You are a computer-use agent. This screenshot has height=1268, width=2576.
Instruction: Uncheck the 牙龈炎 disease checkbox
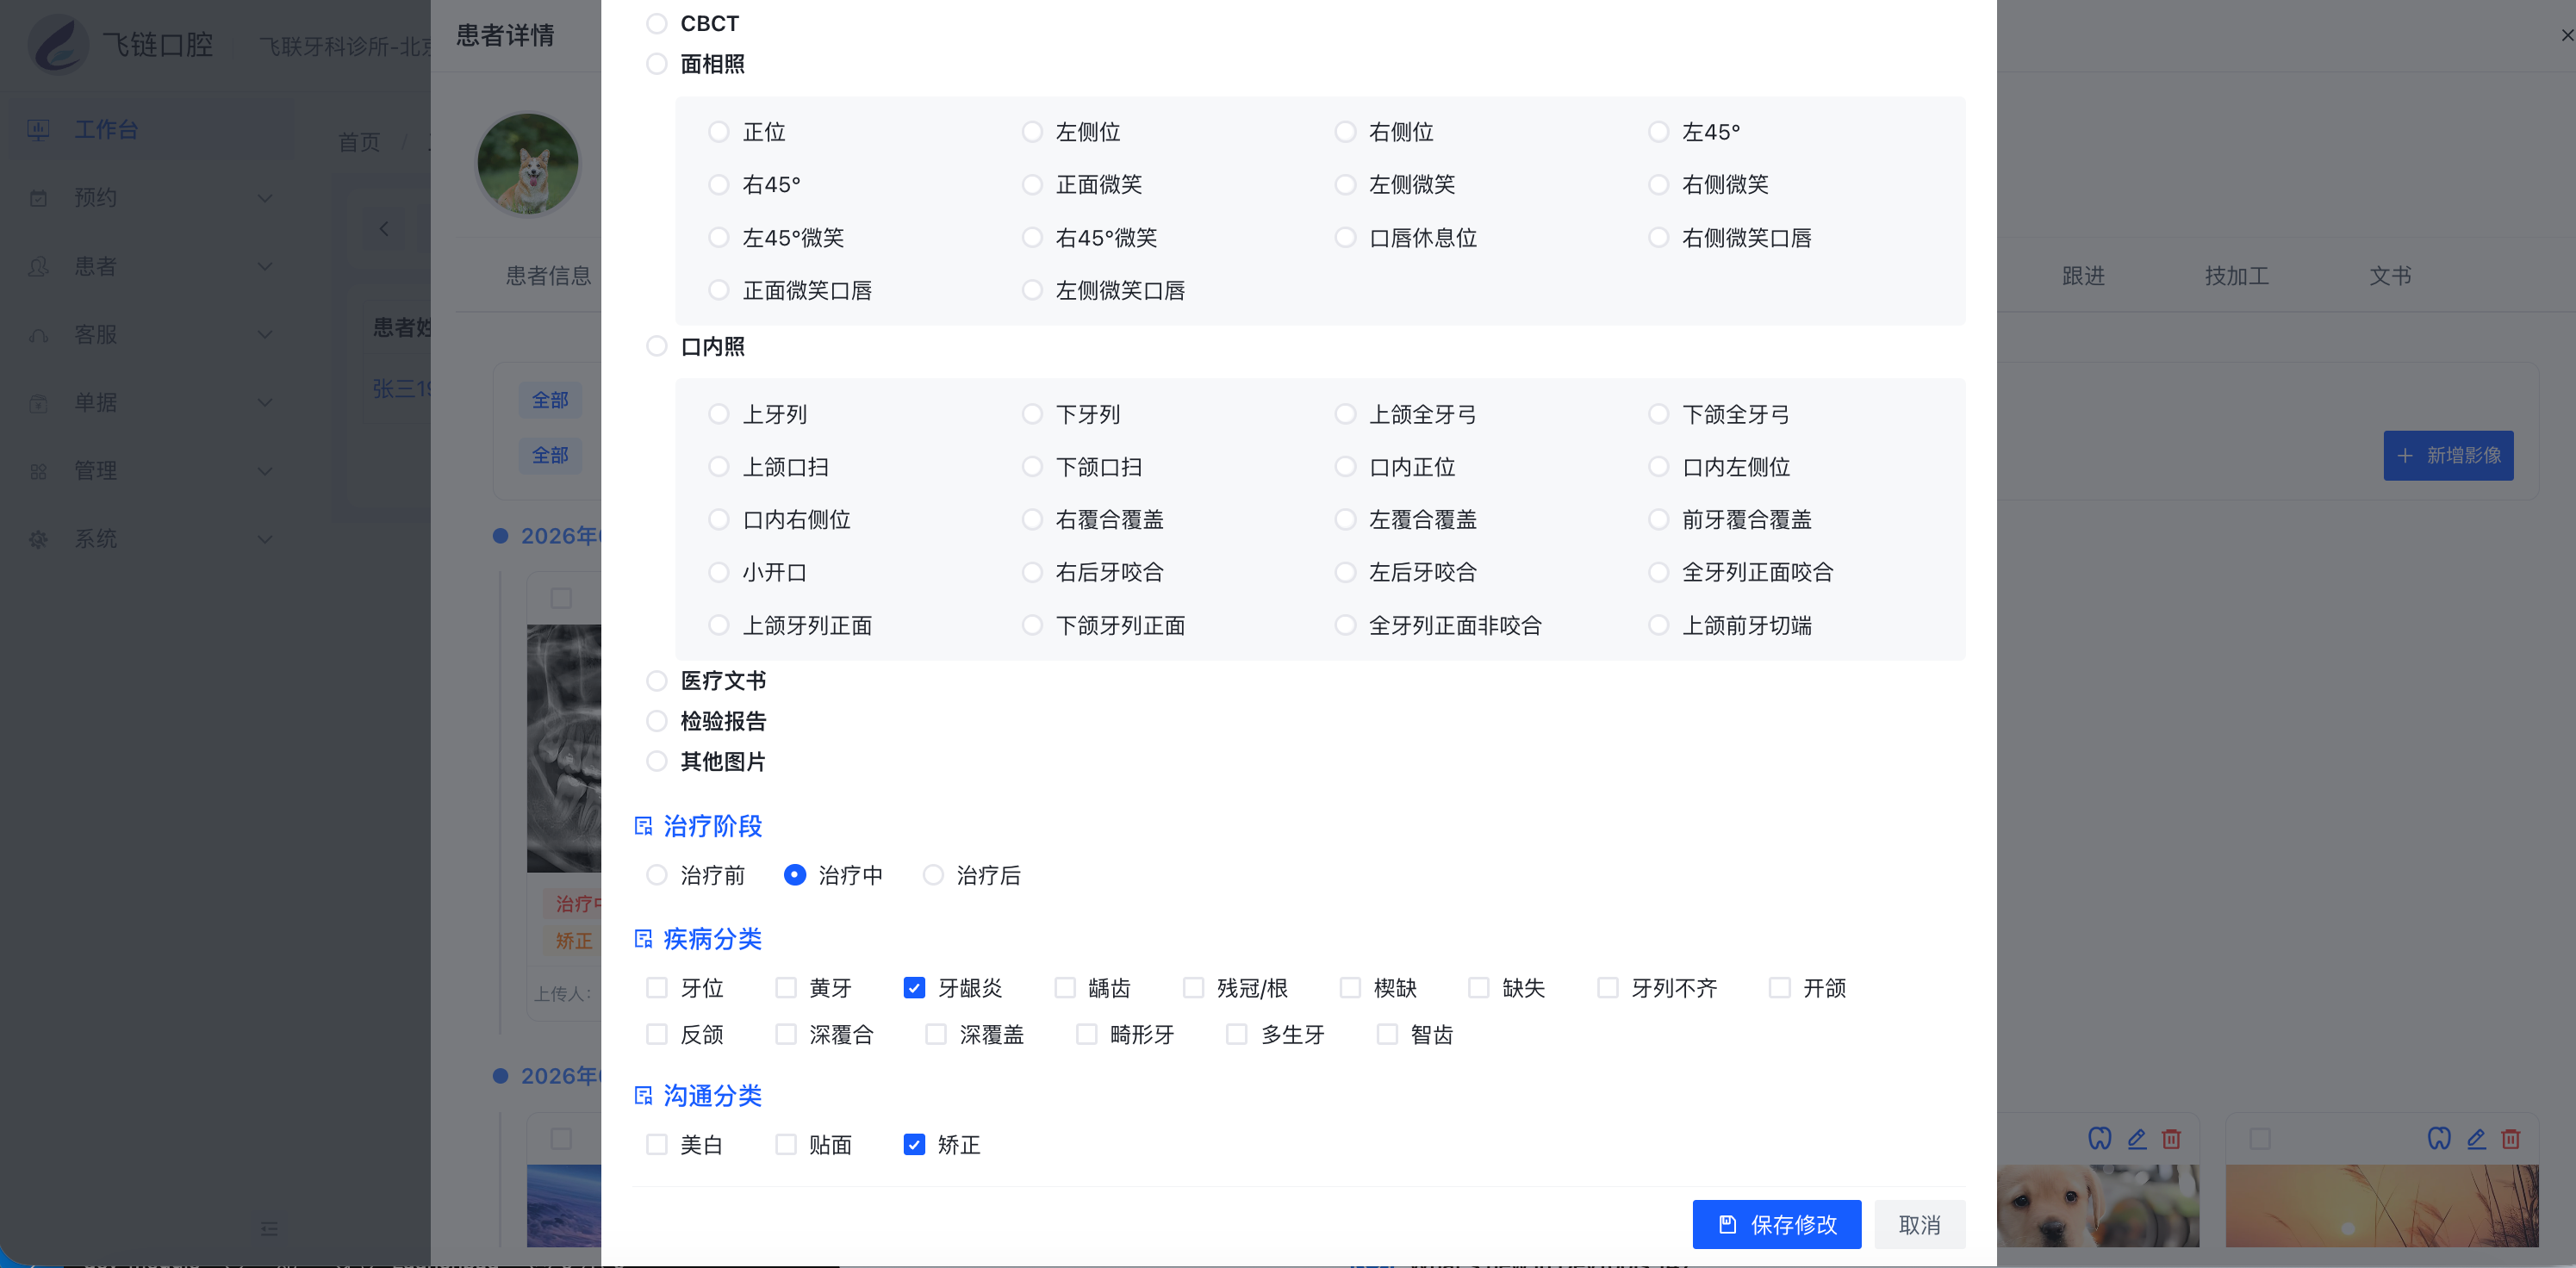pyautogui.click(x=914, y=988)
